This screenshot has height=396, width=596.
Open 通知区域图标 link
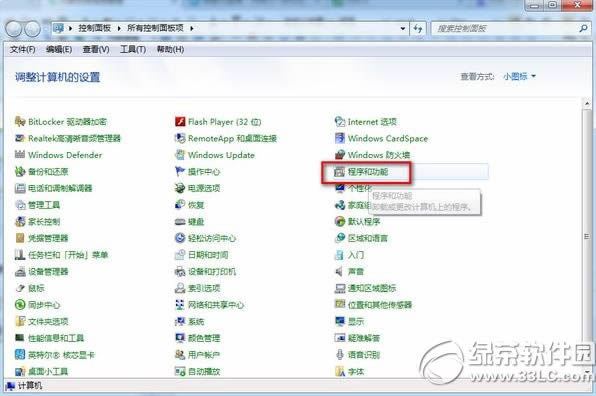[372, 288]
